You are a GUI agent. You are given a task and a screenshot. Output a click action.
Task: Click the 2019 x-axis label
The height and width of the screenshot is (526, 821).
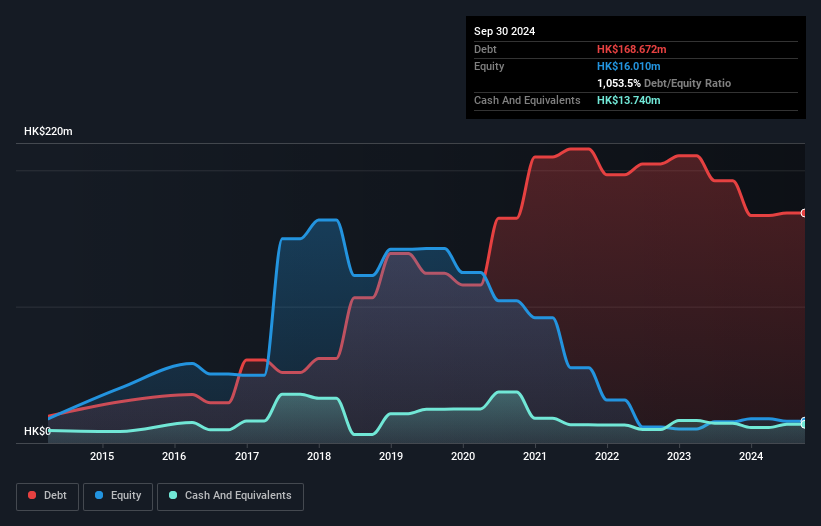(x=391, y=456)
